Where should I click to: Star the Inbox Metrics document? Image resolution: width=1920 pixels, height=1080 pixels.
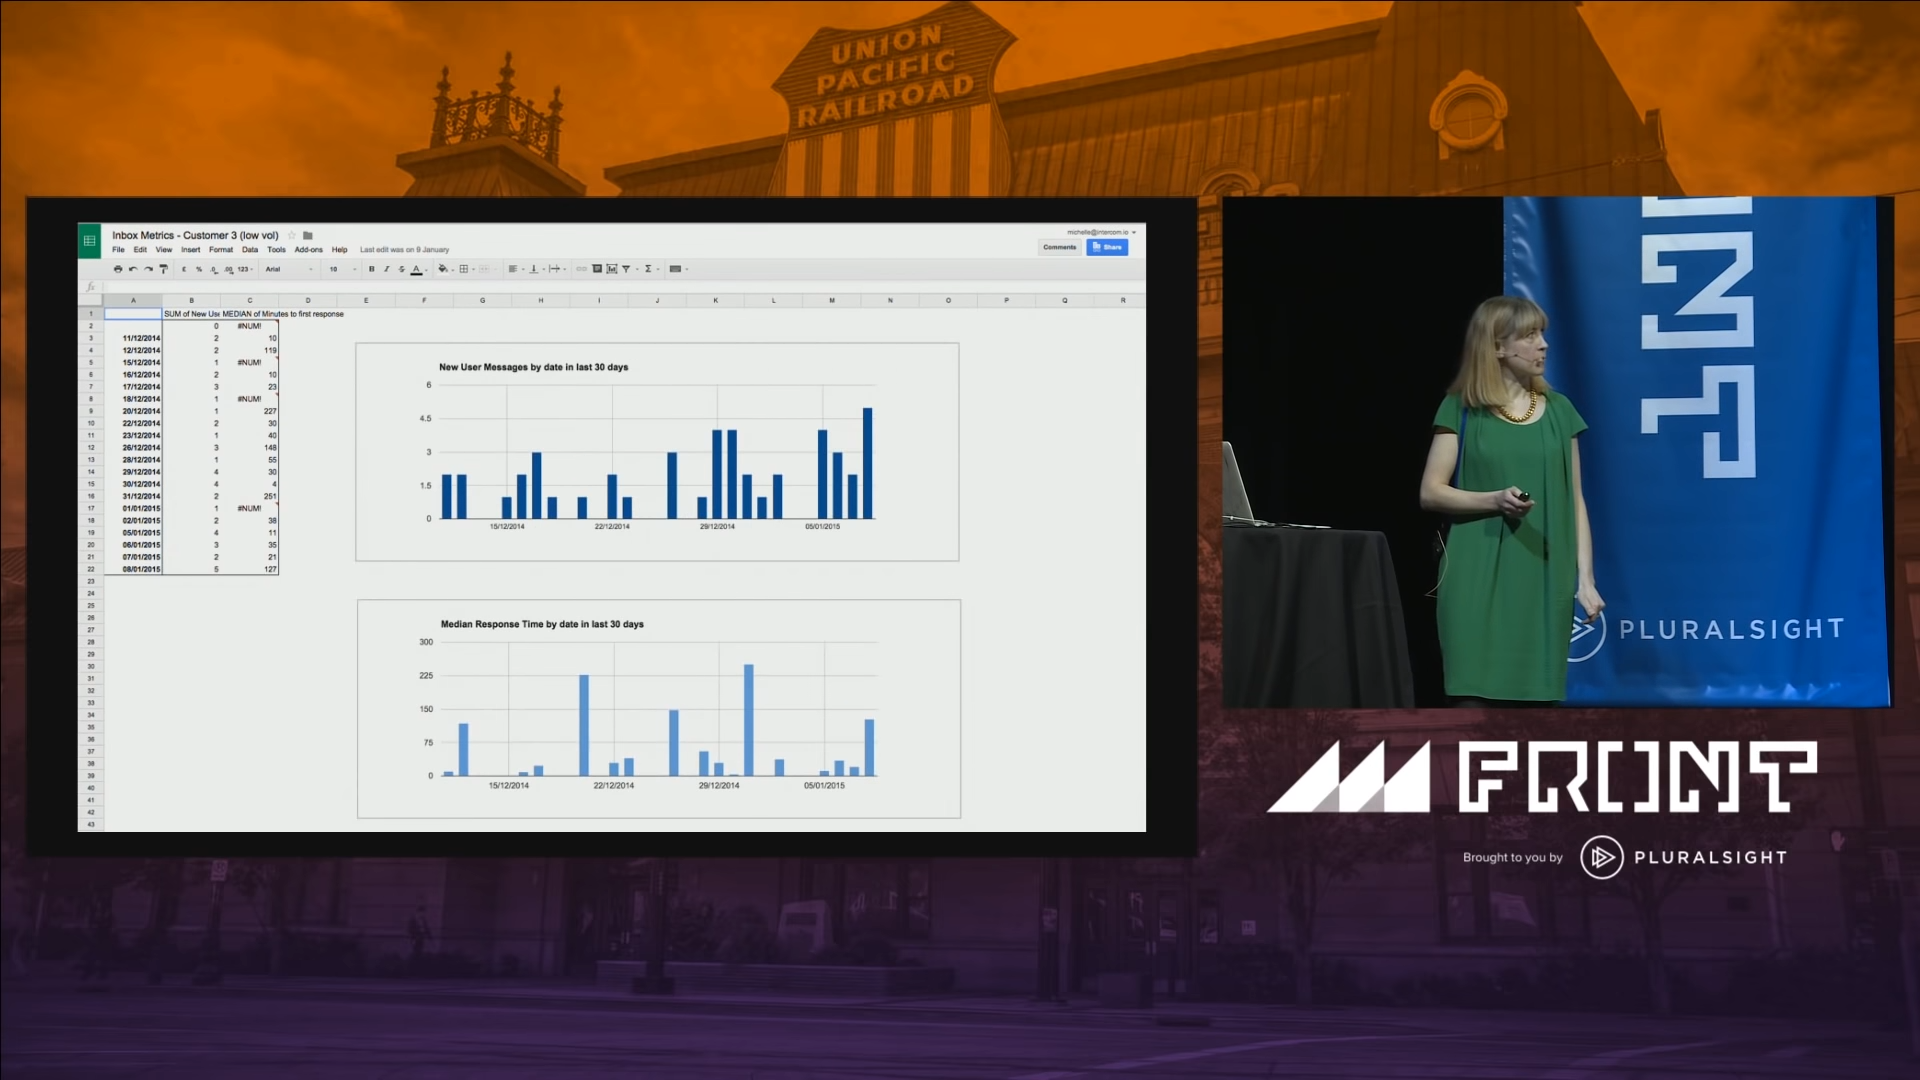(x=292, y=236)
